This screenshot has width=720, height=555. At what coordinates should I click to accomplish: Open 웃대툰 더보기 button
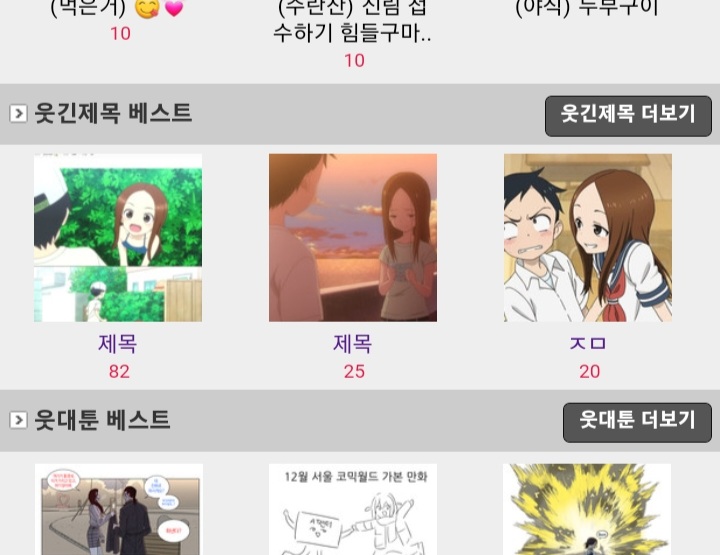pos(637,422)
